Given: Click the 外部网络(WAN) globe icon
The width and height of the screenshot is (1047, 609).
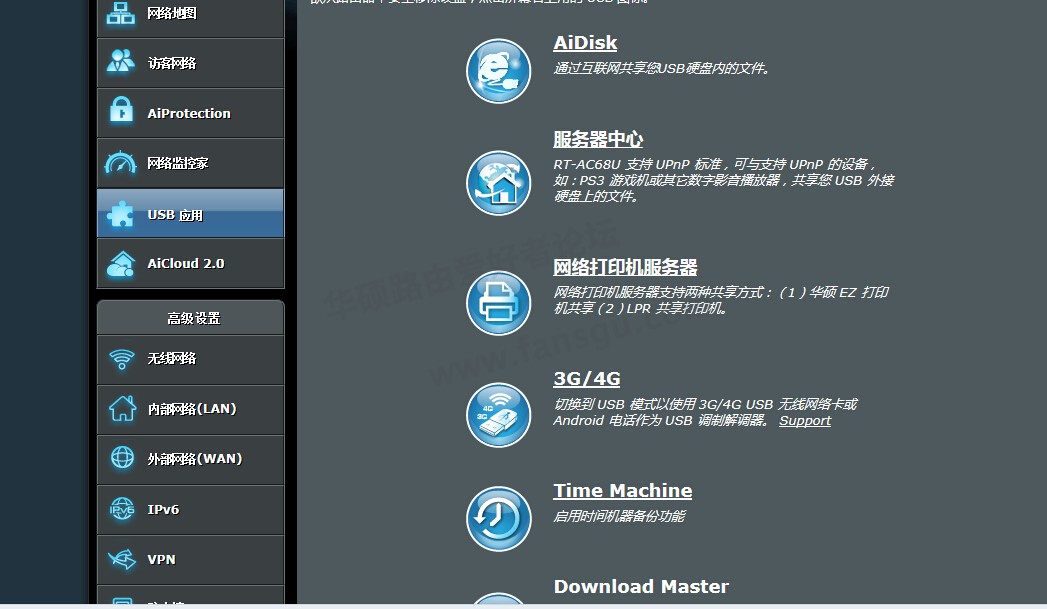Looking at the screenshot, I should (122, 458).
